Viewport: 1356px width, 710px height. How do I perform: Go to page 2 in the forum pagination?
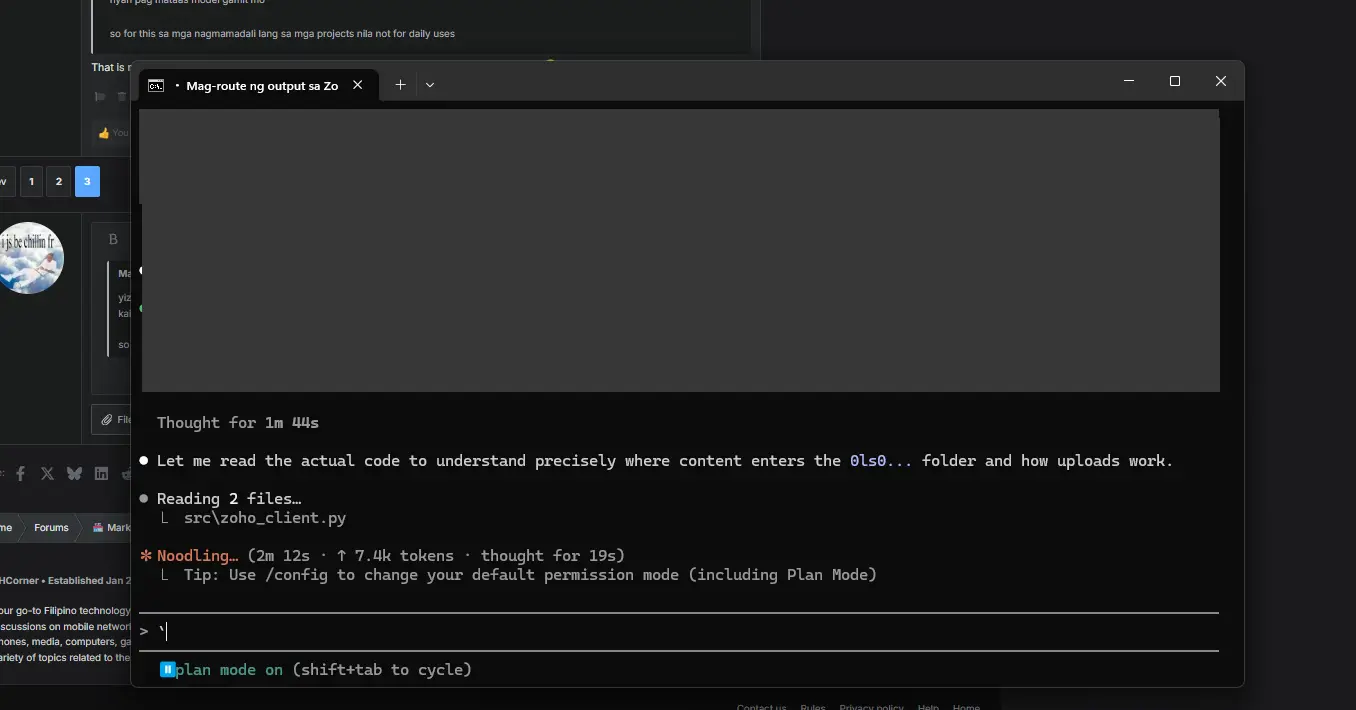(59, 181)
